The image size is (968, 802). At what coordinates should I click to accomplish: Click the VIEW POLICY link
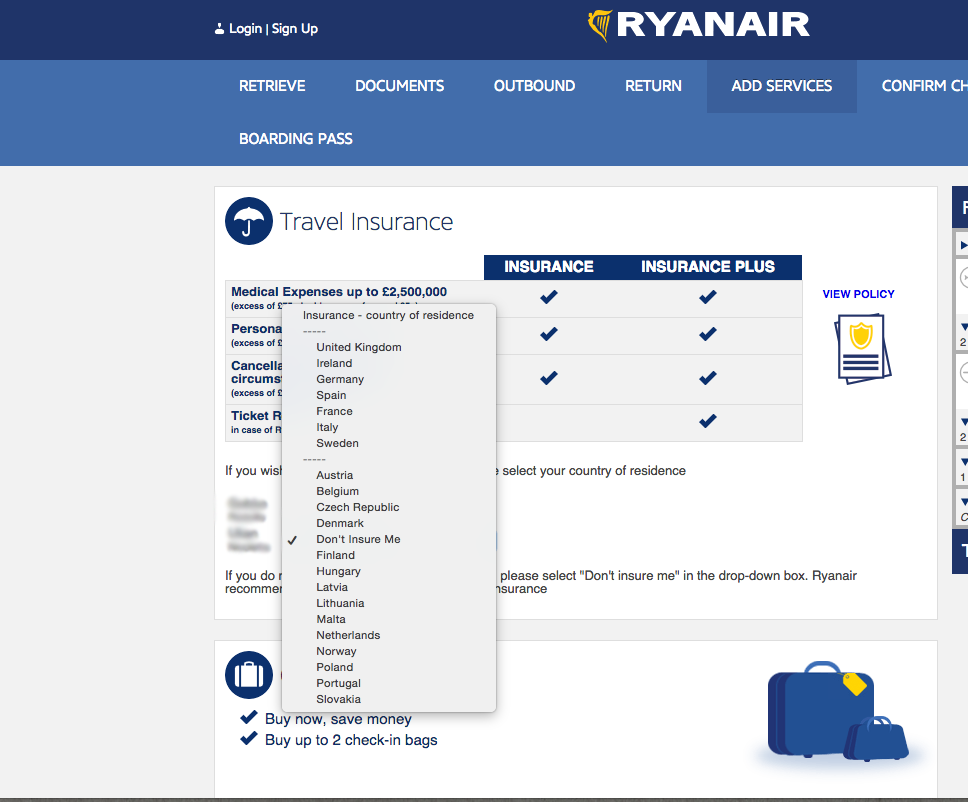click(x=858, y=294)
